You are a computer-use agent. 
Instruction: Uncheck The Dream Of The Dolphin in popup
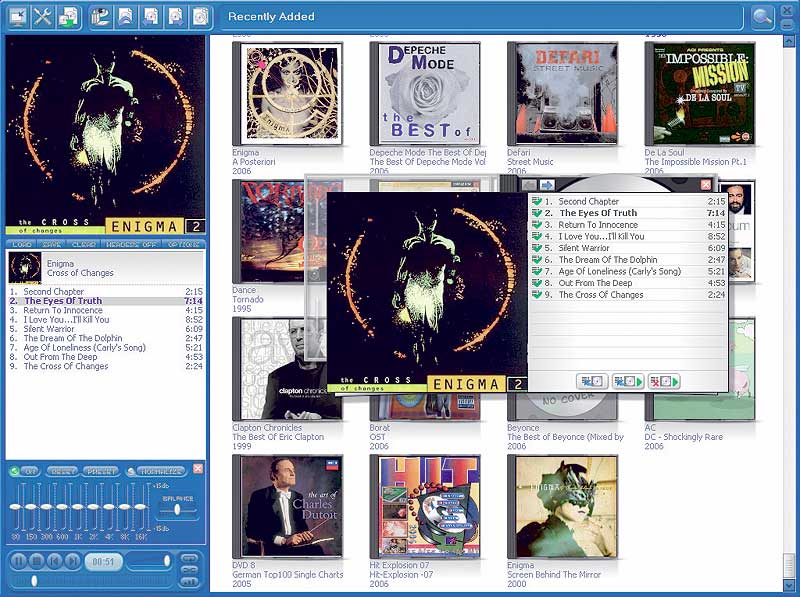537,260
